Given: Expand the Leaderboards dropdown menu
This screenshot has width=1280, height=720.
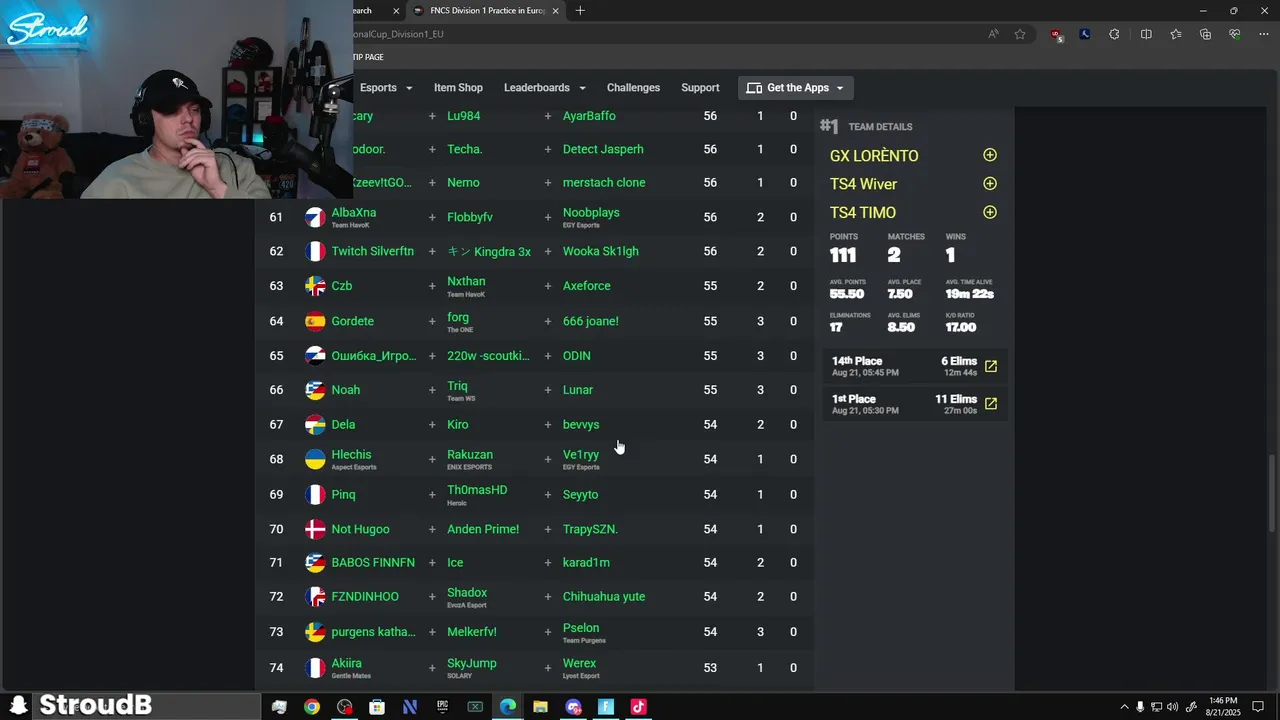Looking at the screenshot, I should pyautogui.click(x=545, y=88).
